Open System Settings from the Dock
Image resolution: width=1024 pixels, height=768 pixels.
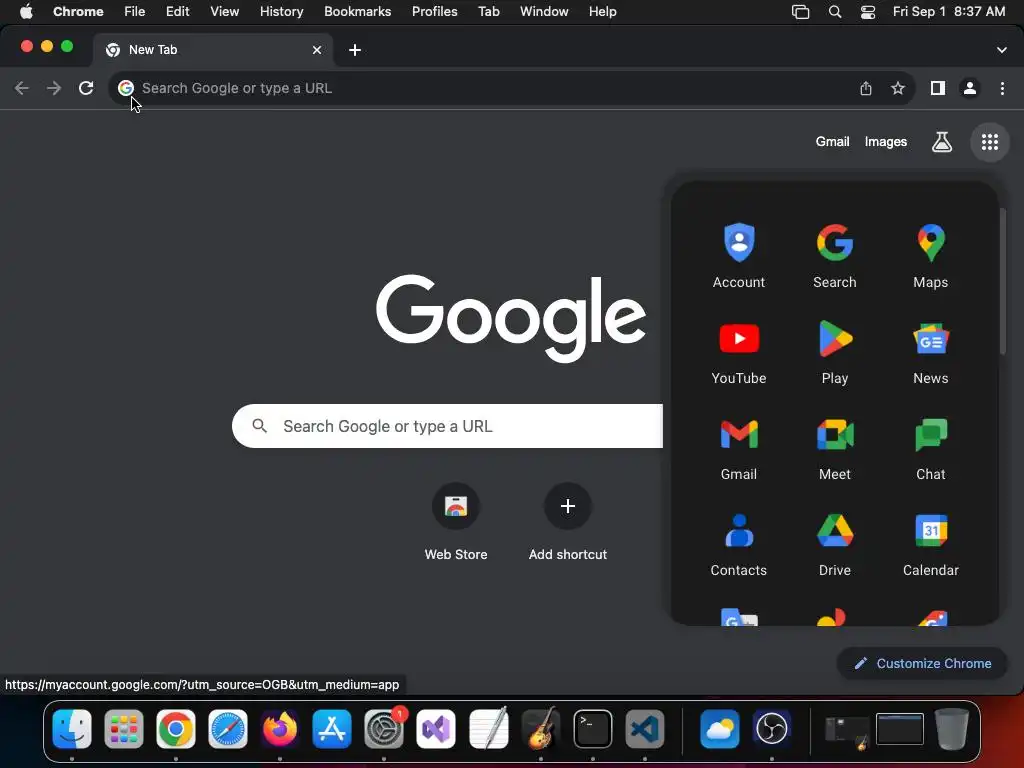384,729
